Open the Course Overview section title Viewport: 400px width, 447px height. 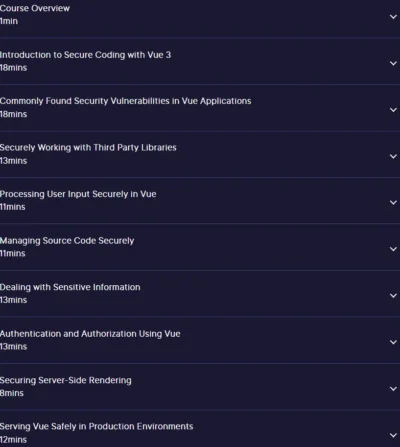tap(35, 8)
